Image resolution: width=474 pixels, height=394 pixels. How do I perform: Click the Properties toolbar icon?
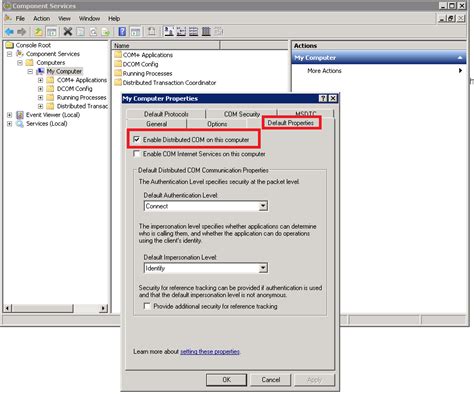(x=80, y=32)
